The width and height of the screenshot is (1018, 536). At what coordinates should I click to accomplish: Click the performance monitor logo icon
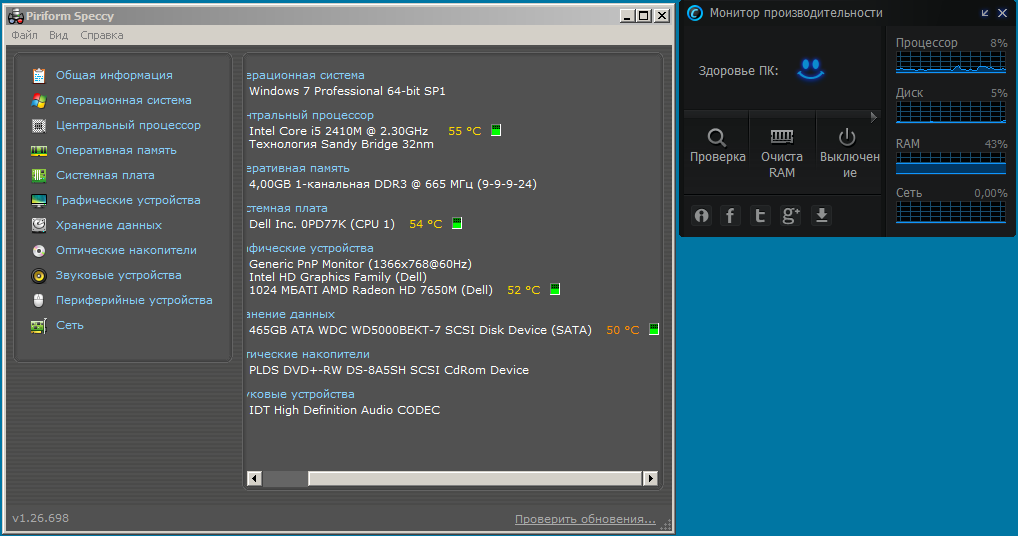pyautogui.click(x=695, y=13)
